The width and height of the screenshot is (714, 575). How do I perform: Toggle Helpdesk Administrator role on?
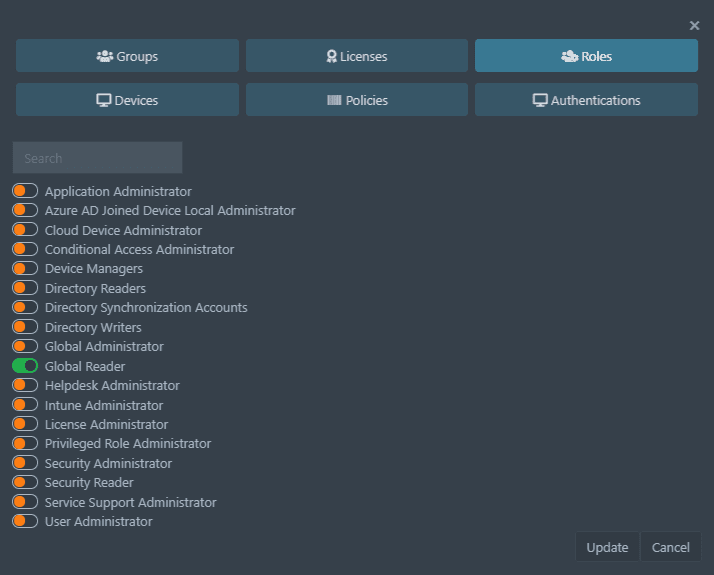(x=25, y=386)
